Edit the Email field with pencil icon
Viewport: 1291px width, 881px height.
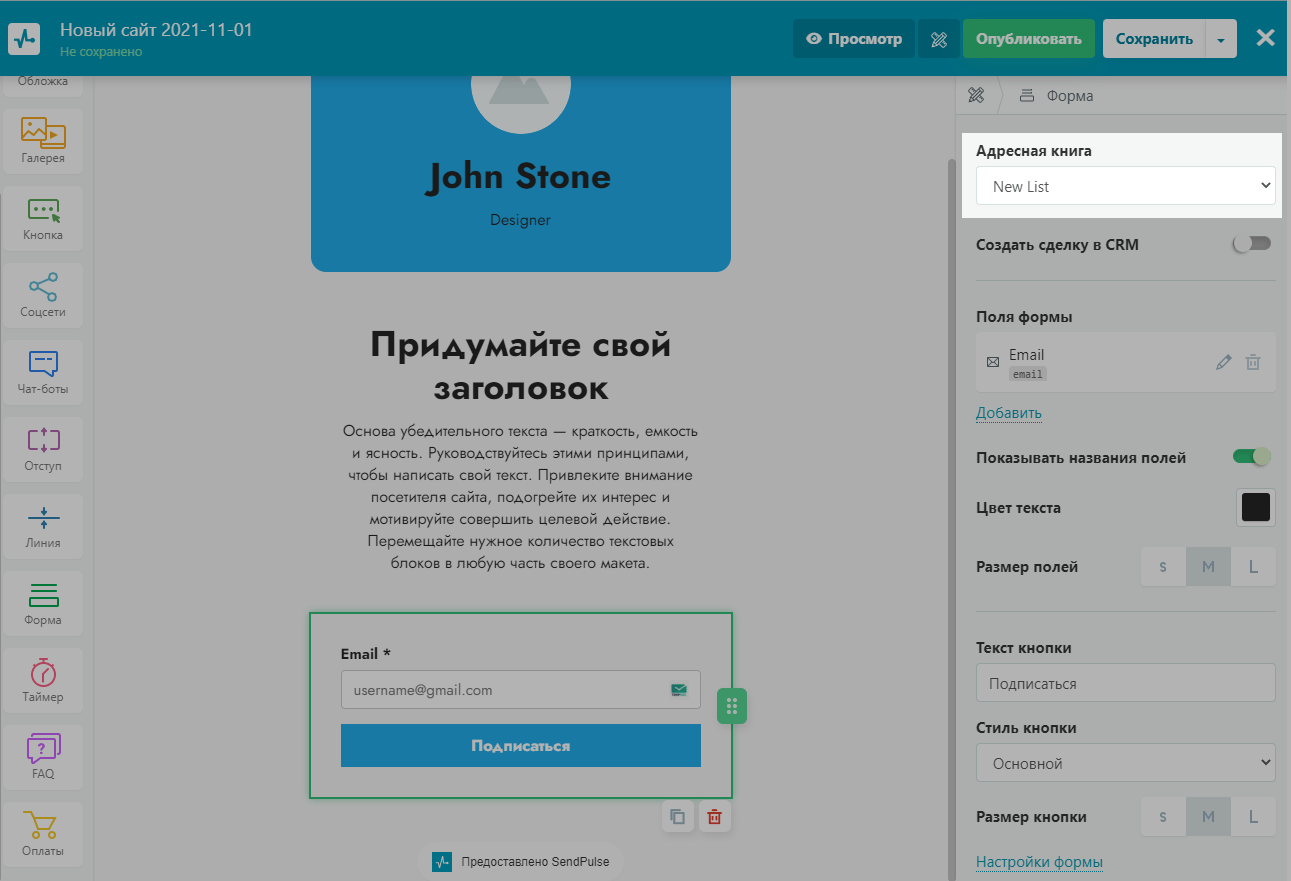[x=1223, y=363]
